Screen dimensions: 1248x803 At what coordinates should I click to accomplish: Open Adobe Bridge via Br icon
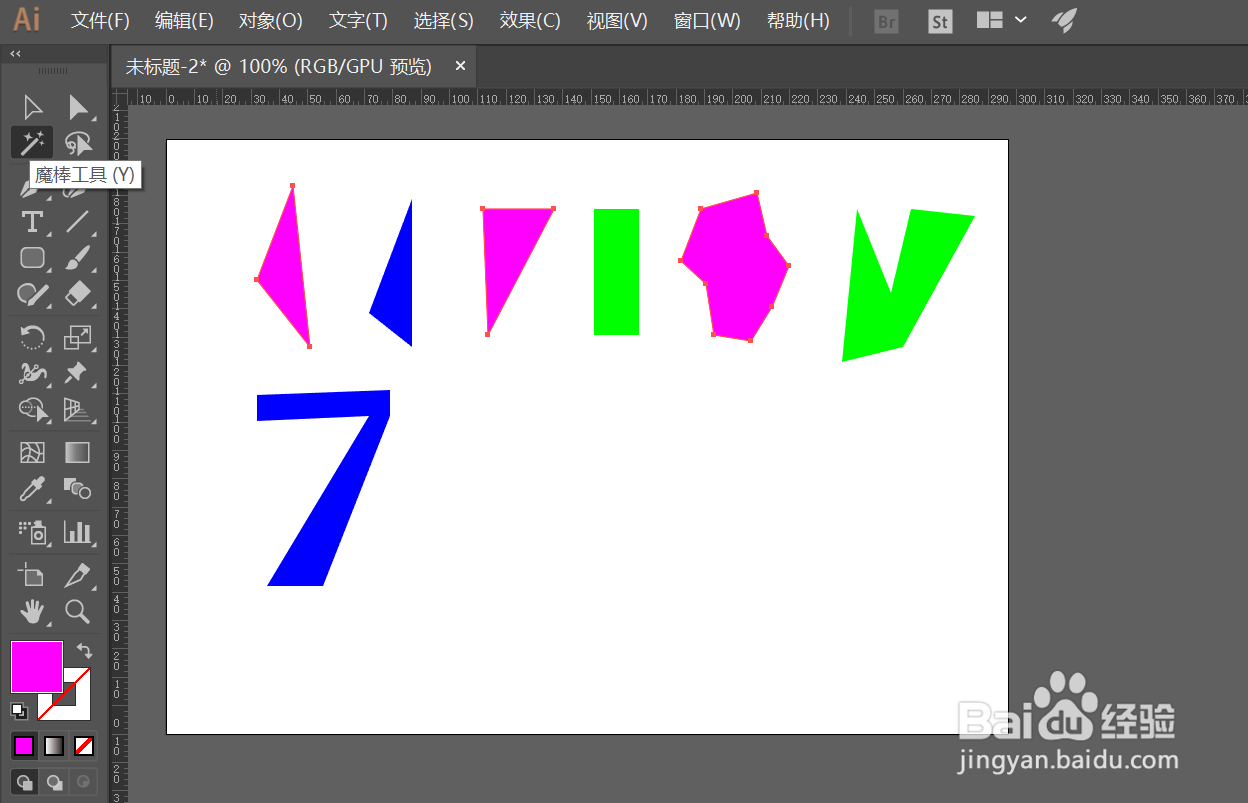[x=887, y=21]
